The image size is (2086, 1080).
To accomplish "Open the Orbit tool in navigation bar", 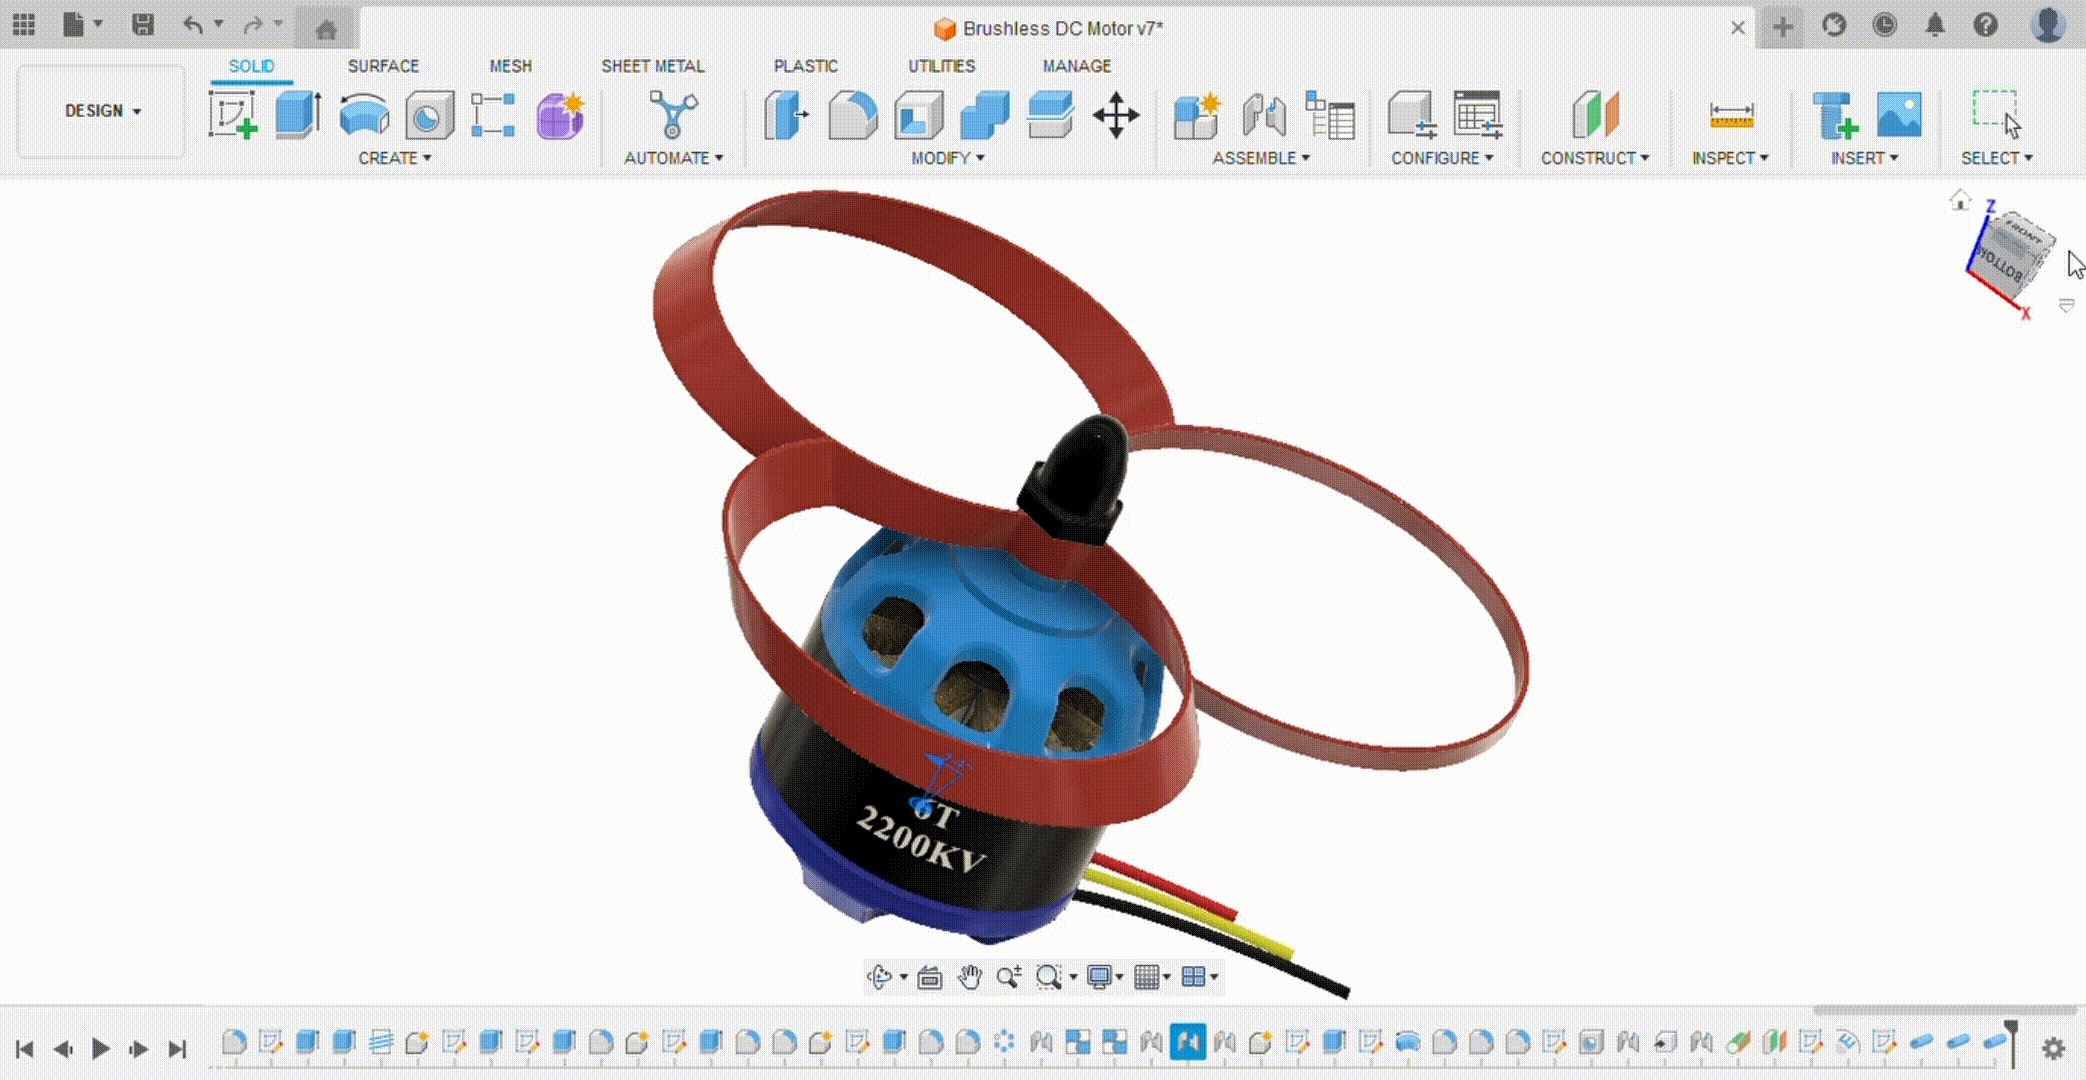I will tap(879, 977).
